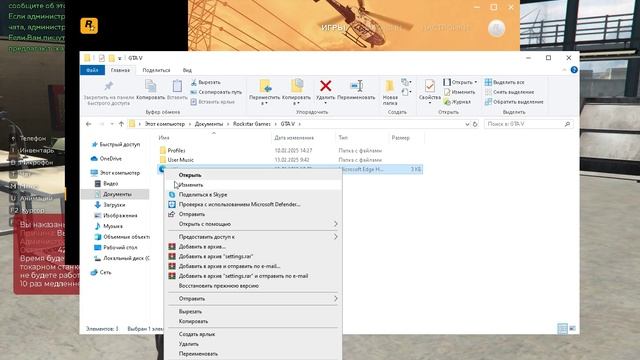
Task: Switch to the Поделиться ribbon tab
Action: (156, 70)
